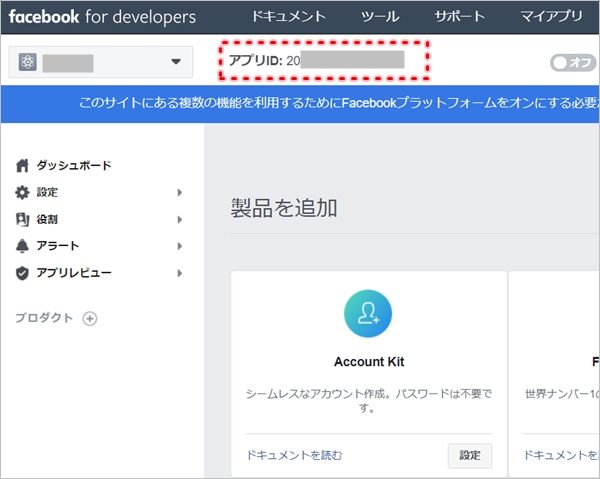Expand the アラート submenu arrow

tap(179, 246)
